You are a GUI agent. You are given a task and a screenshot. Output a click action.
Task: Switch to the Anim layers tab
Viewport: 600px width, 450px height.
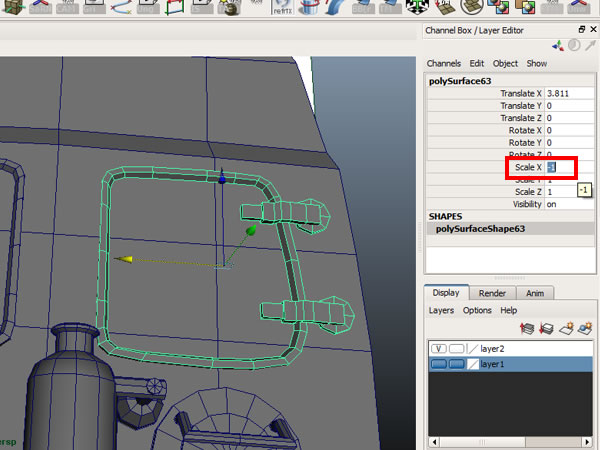coord(535,293)
